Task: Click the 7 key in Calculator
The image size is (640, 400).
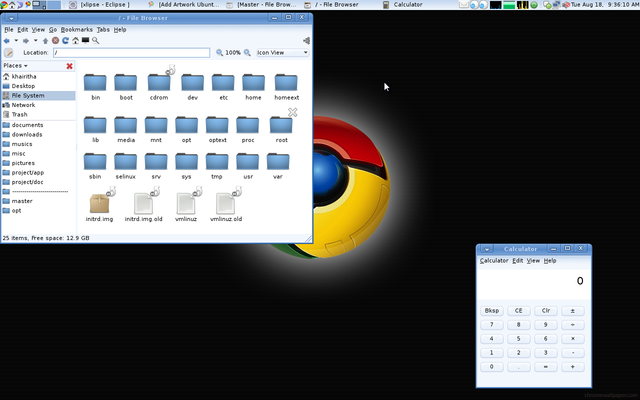Action: point(491,325)
